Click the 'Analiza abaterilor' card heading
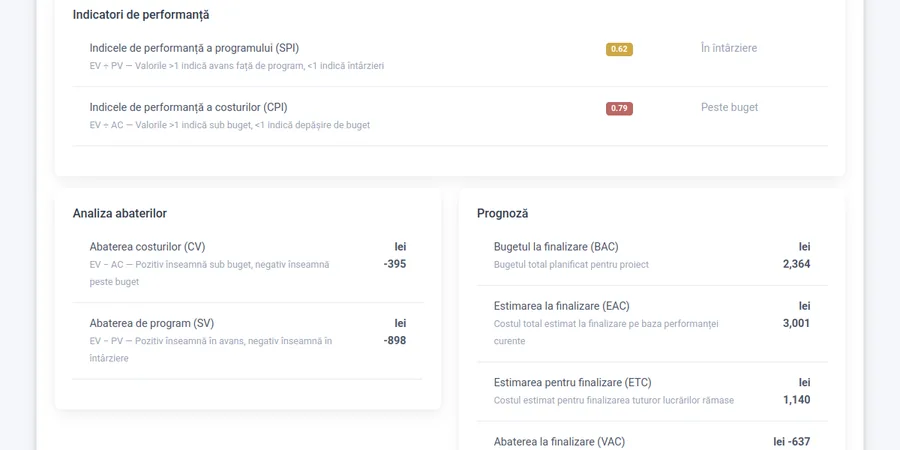Image resolution: width=900 pixels, height=450 pixels. (x=119, y=214)
